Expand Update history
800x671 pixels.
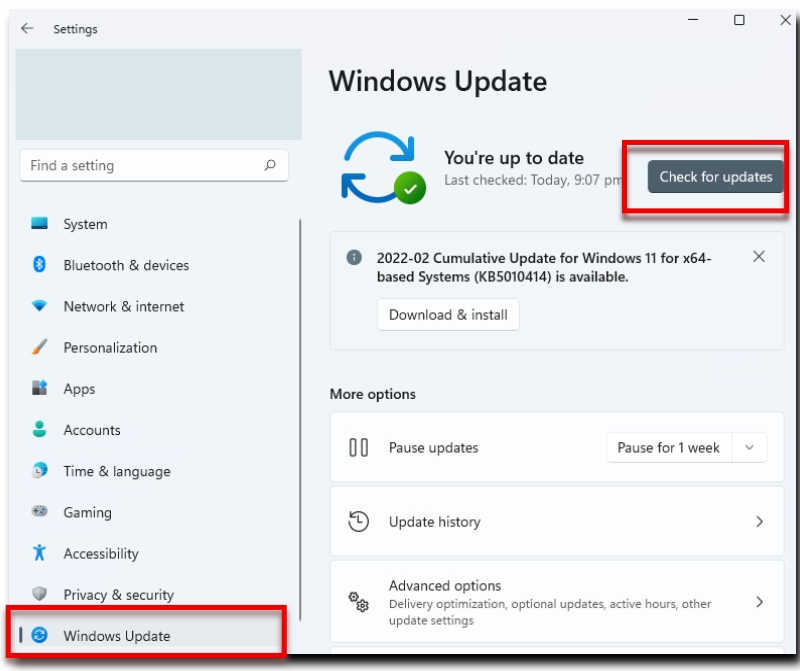(556, 521)
